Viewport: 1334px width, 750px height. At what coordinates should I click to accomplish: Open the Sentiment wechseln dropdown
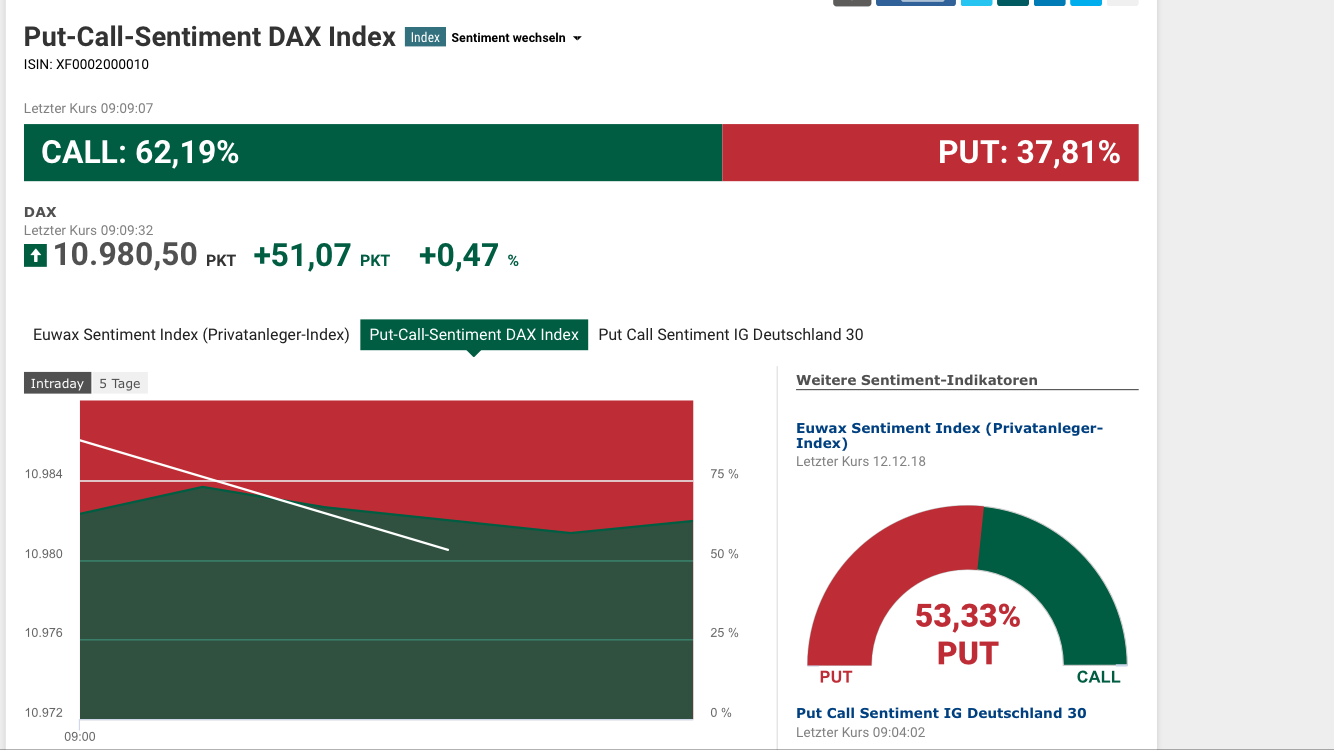point(516,38)
